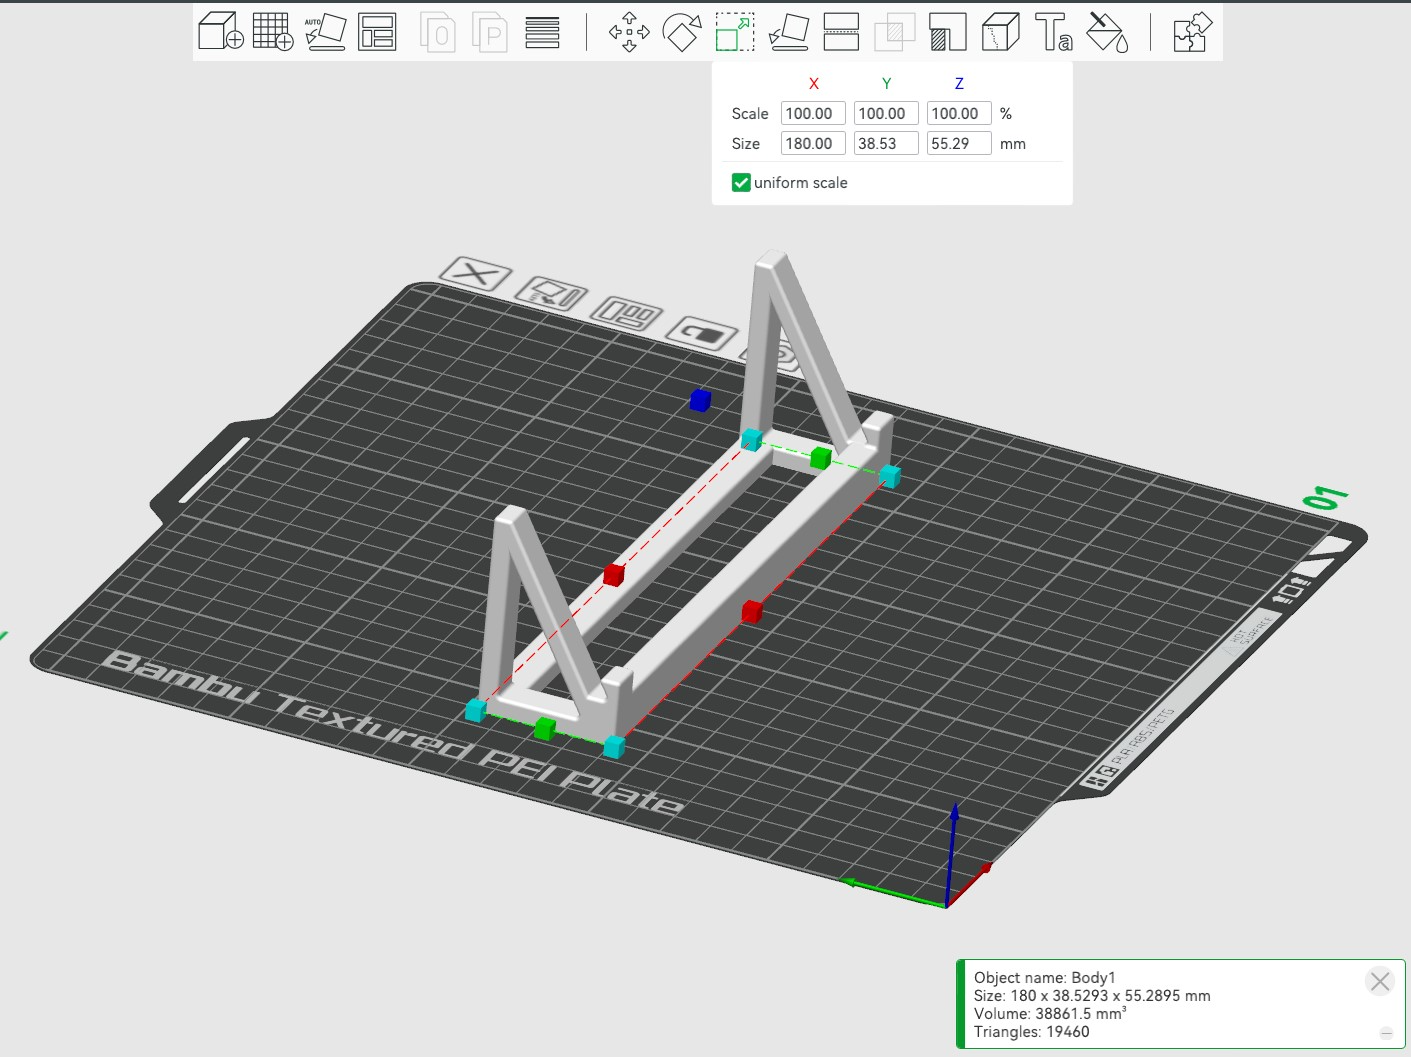
Task: Click the Size Z value field
Action: (959, 144)
